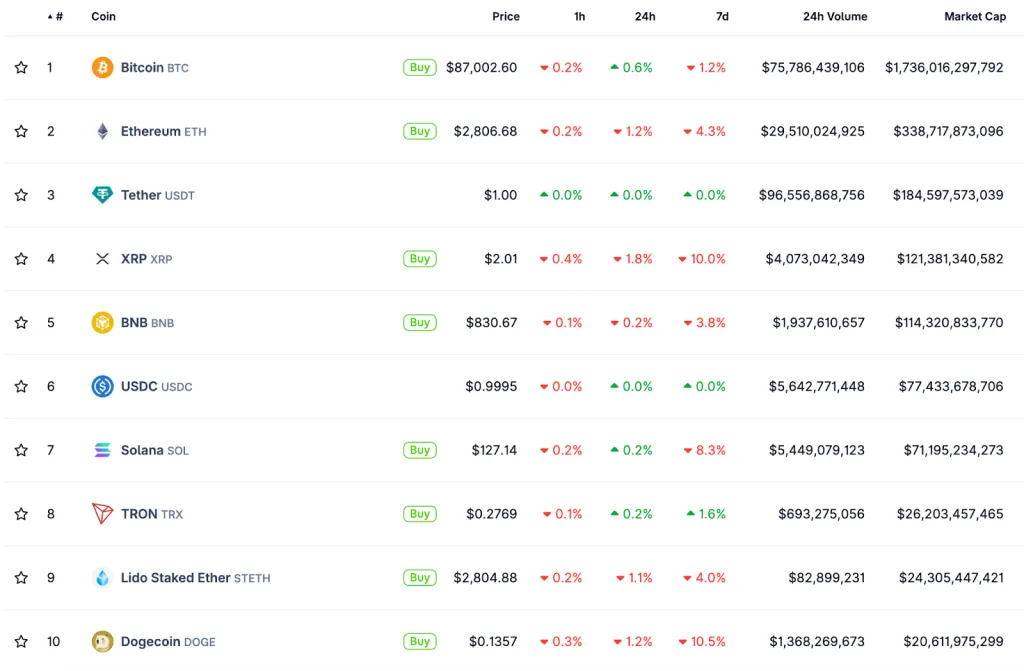Sort table by Market Cap header

(x=974, y=17)
